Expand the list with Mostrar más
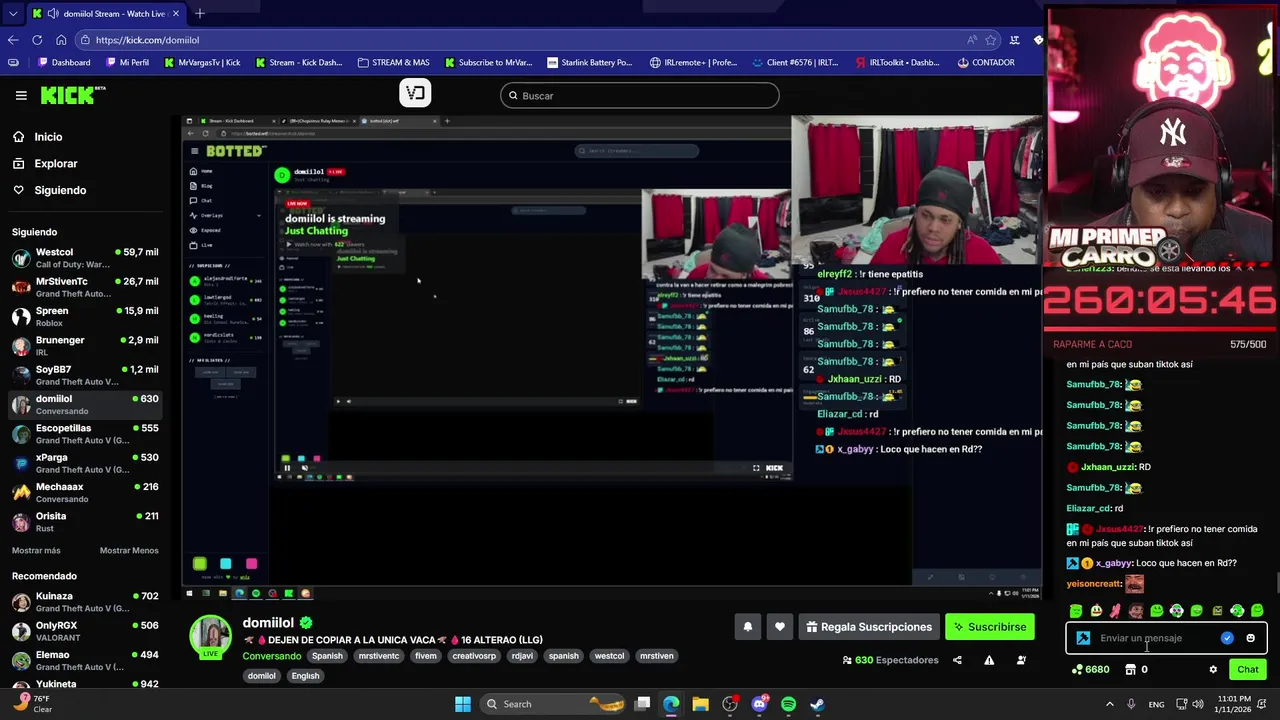 point(36,550)
